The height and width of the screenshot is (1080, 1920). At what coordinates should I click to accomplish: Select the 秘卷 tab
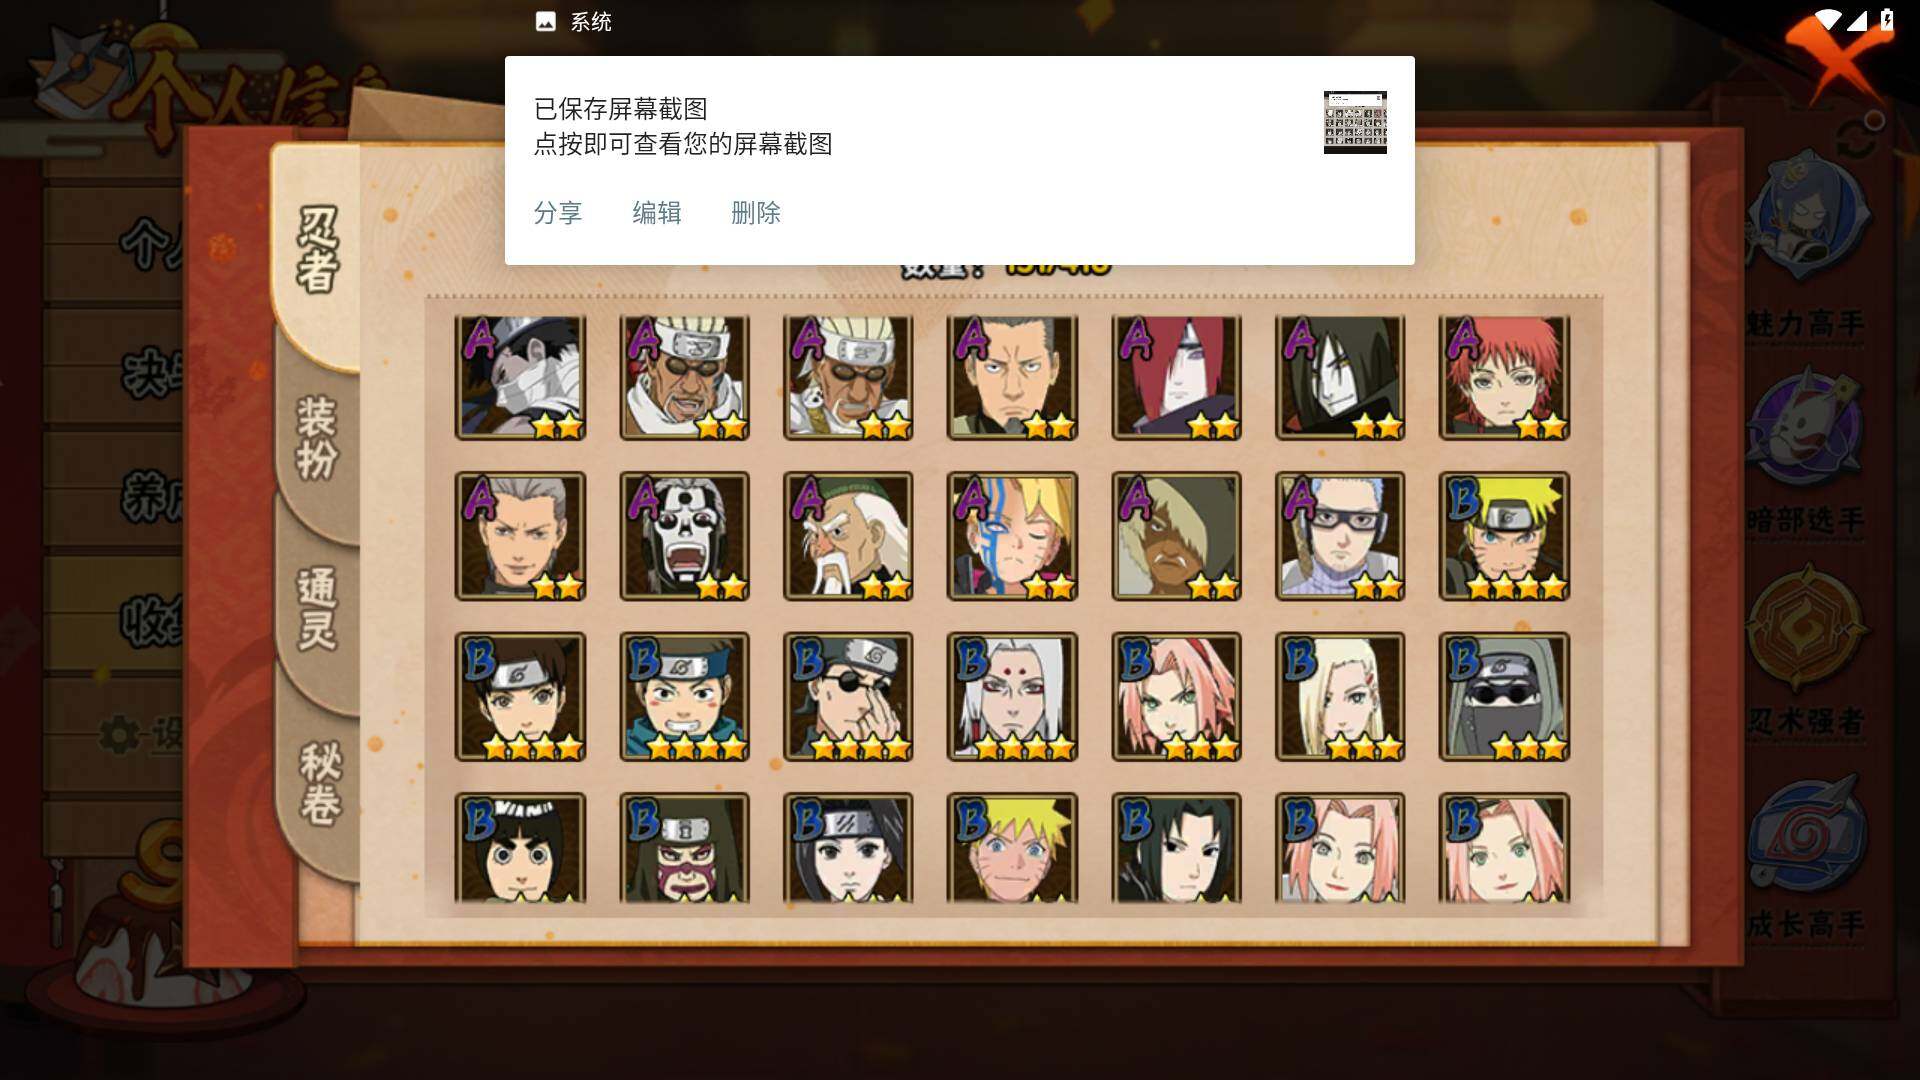320,782
